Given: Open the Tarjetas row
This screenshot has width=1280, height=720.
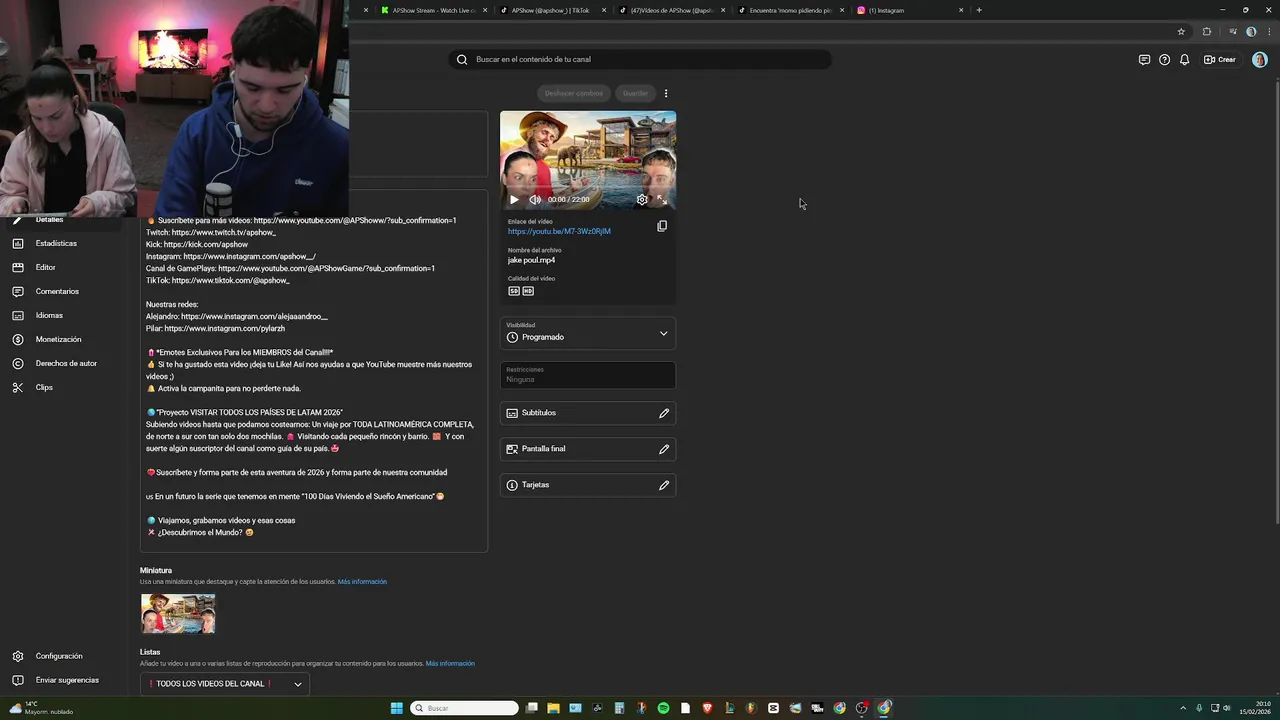Looking at the screenshot, I should [588, 485].
